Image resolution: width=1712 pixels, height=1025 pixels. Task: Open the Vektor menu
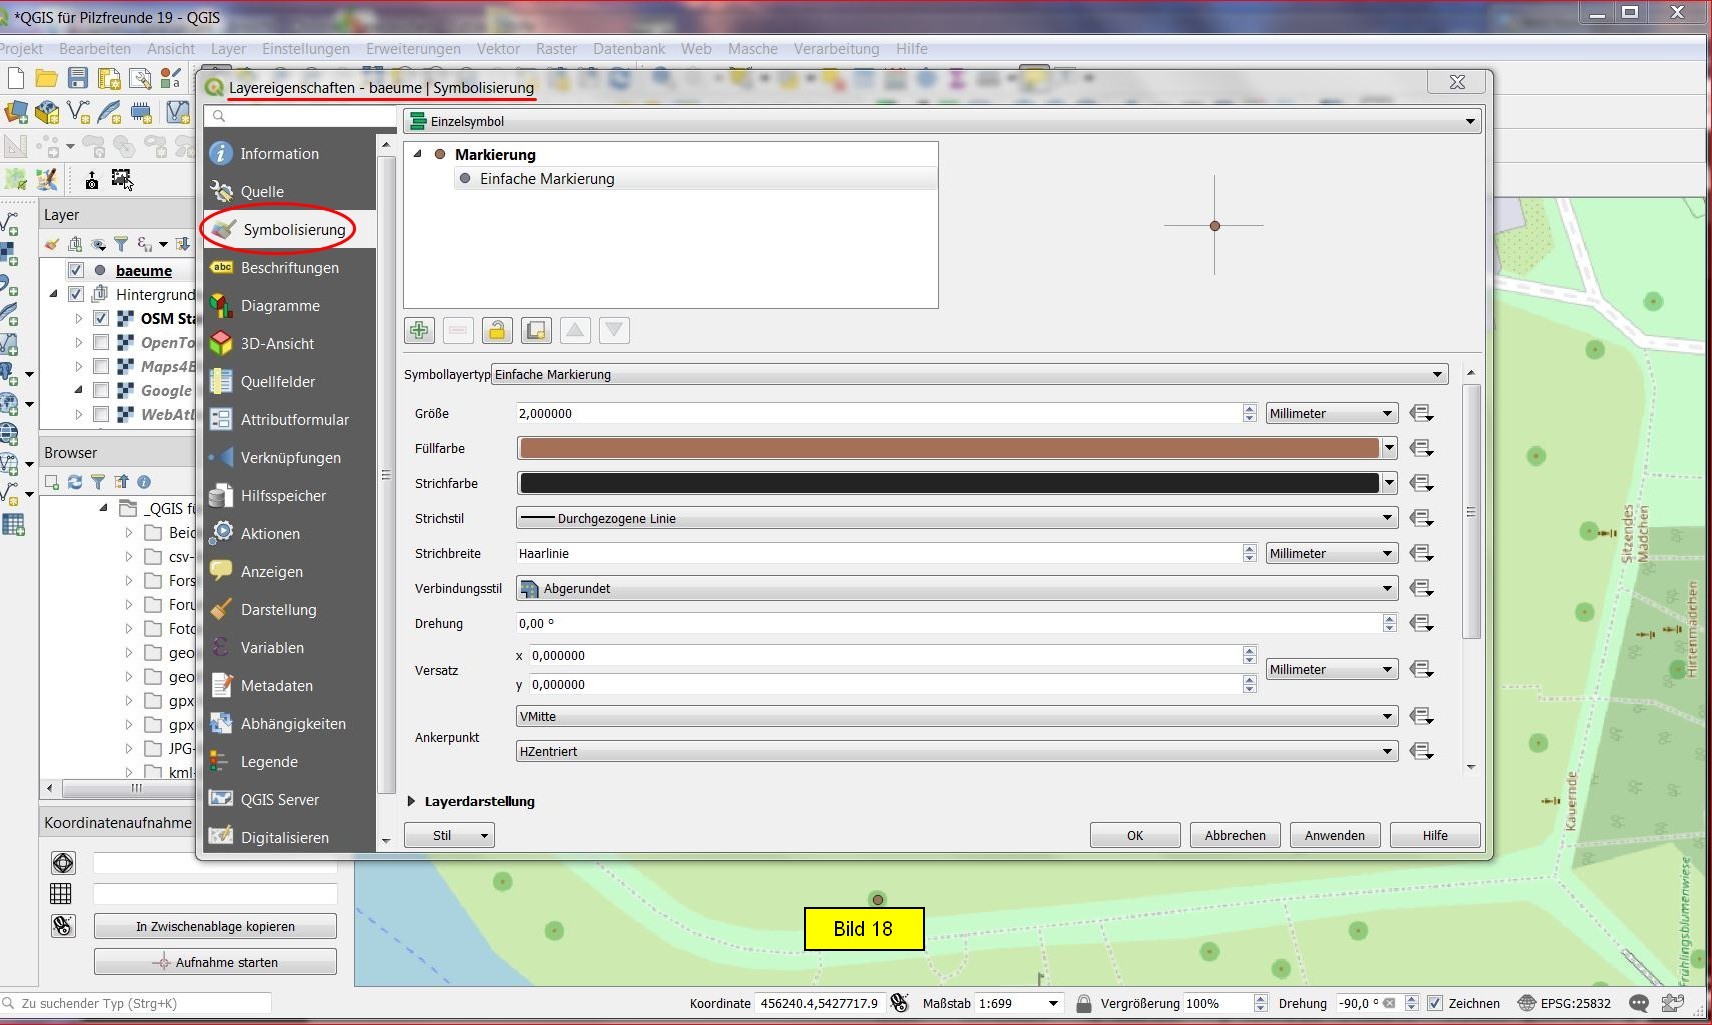pos(497,48)
